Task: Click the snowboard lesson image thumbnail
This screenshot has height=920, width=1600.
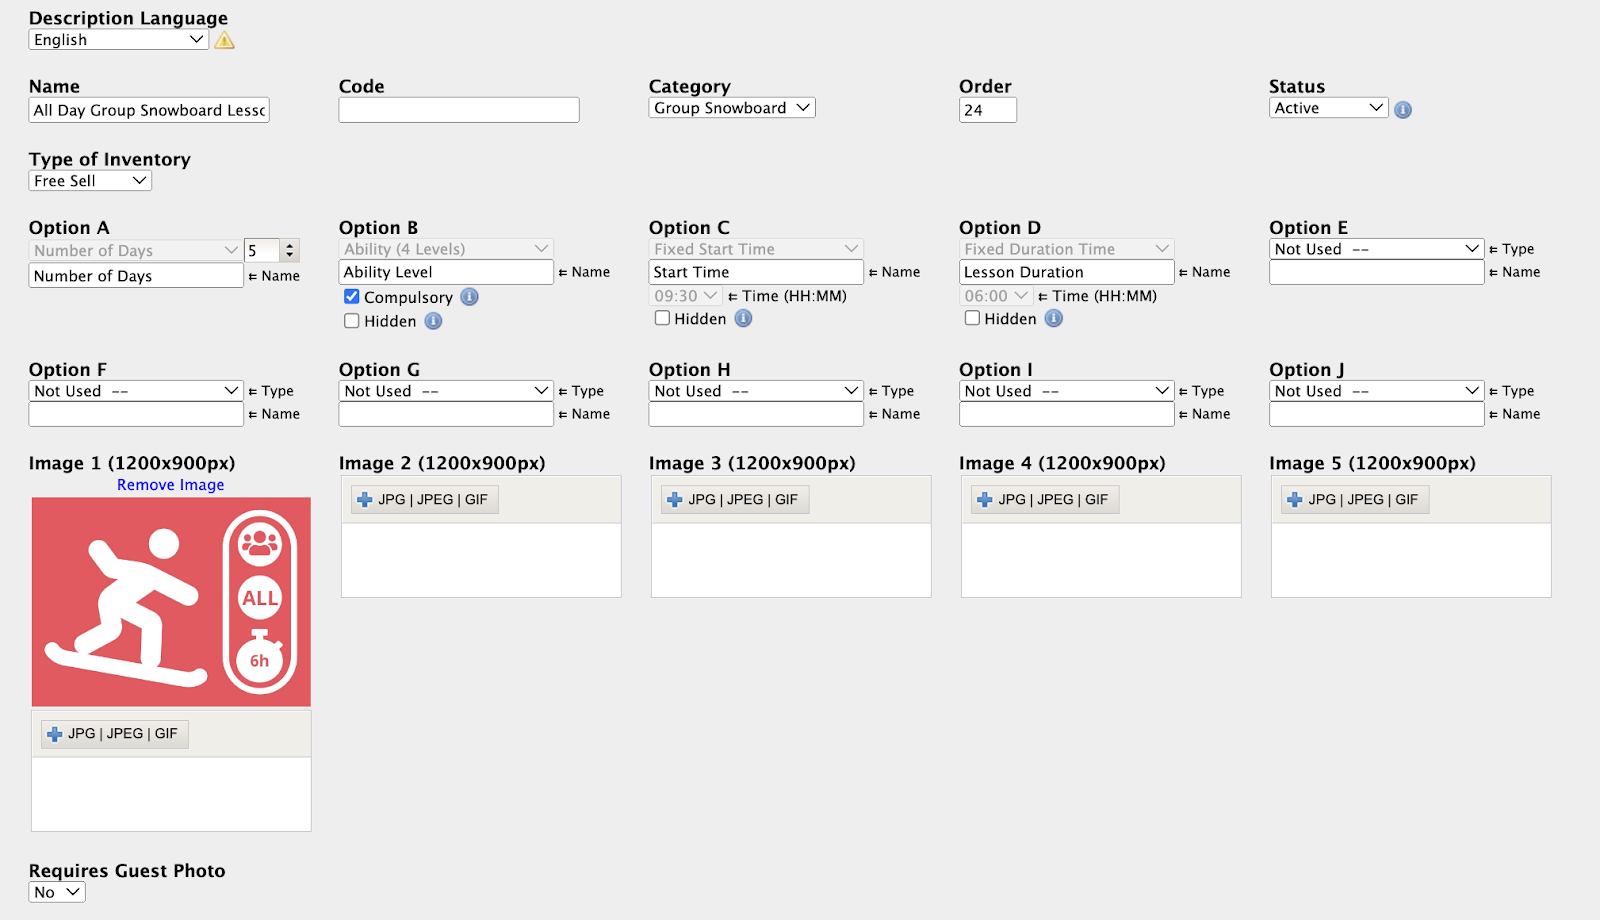Action: click(171, 602)
